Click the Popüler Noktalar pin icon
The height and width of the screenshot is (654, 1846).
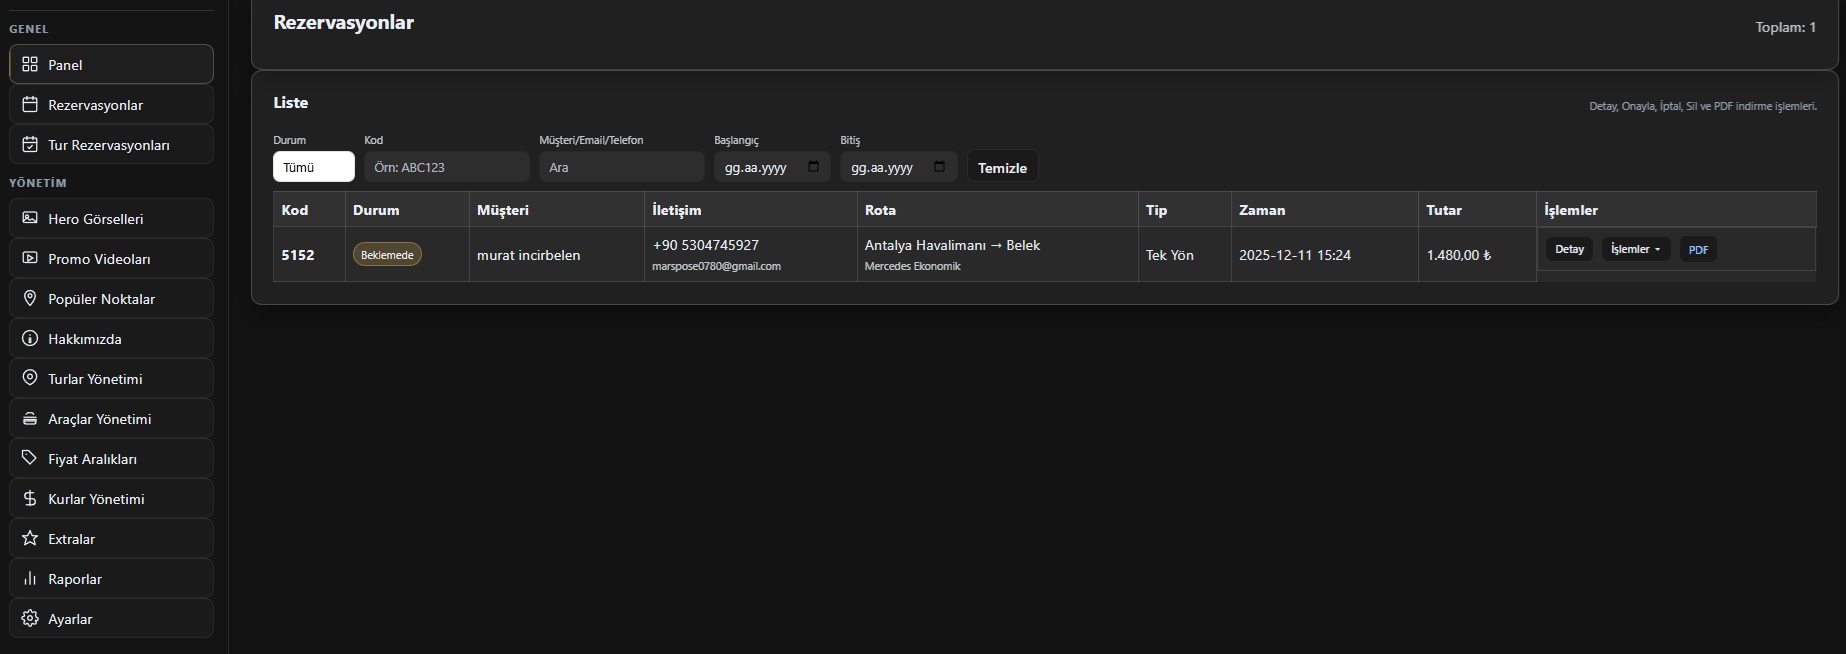30,299
